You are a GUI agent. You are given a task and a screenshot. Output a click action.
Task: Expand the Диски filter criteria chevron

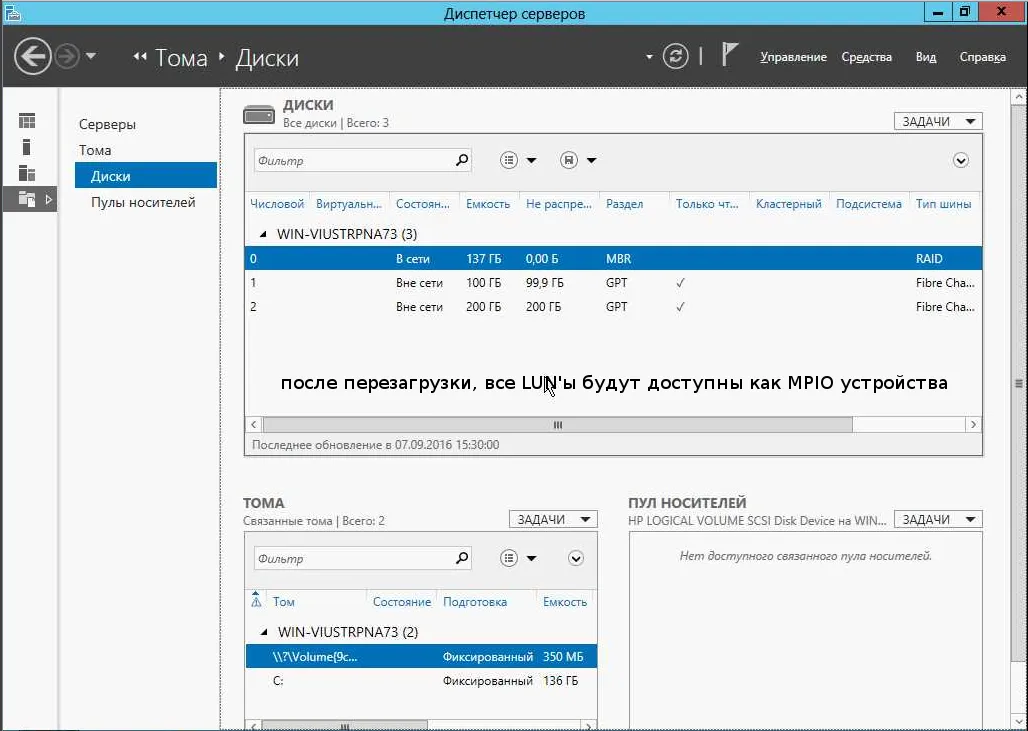point(960,160)
